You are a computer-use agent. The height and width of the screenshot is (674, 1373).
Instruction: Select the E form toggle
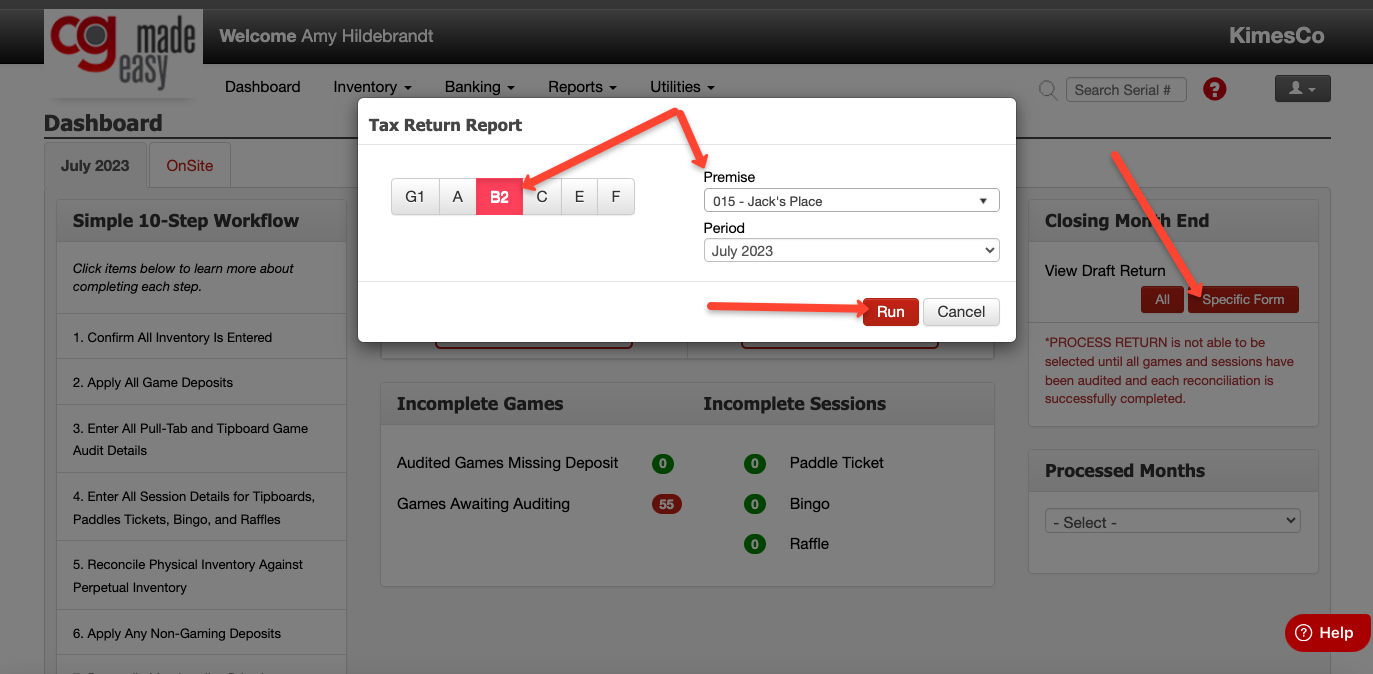pyautogui.click(x=579, y=197)
